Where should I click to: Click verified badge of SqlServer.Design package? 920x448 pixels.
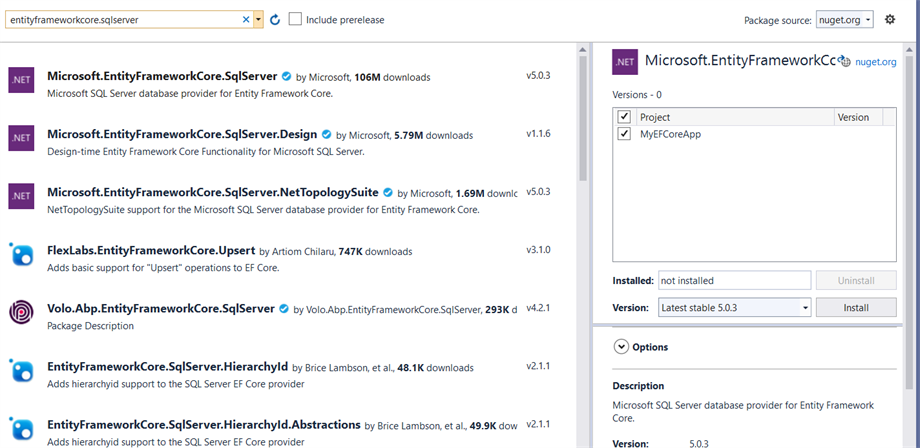pos(327,135)
